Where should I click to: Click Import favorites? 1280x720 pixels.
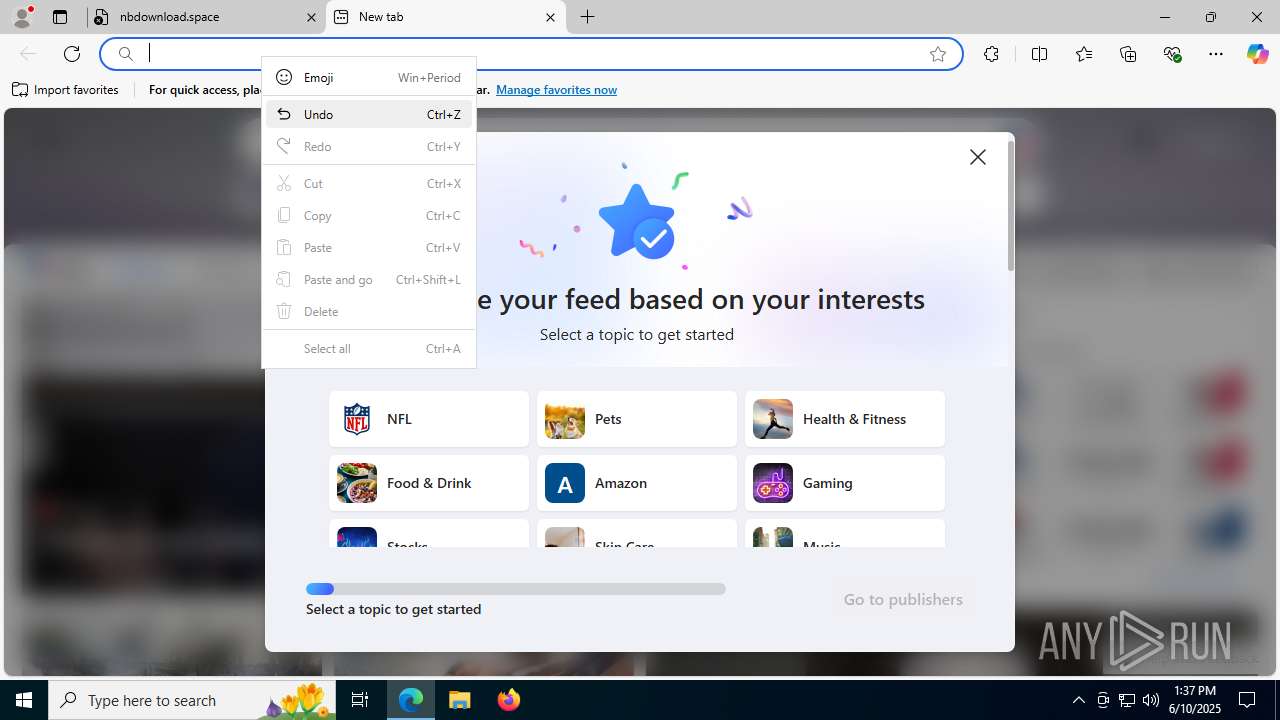coord(65,90)
